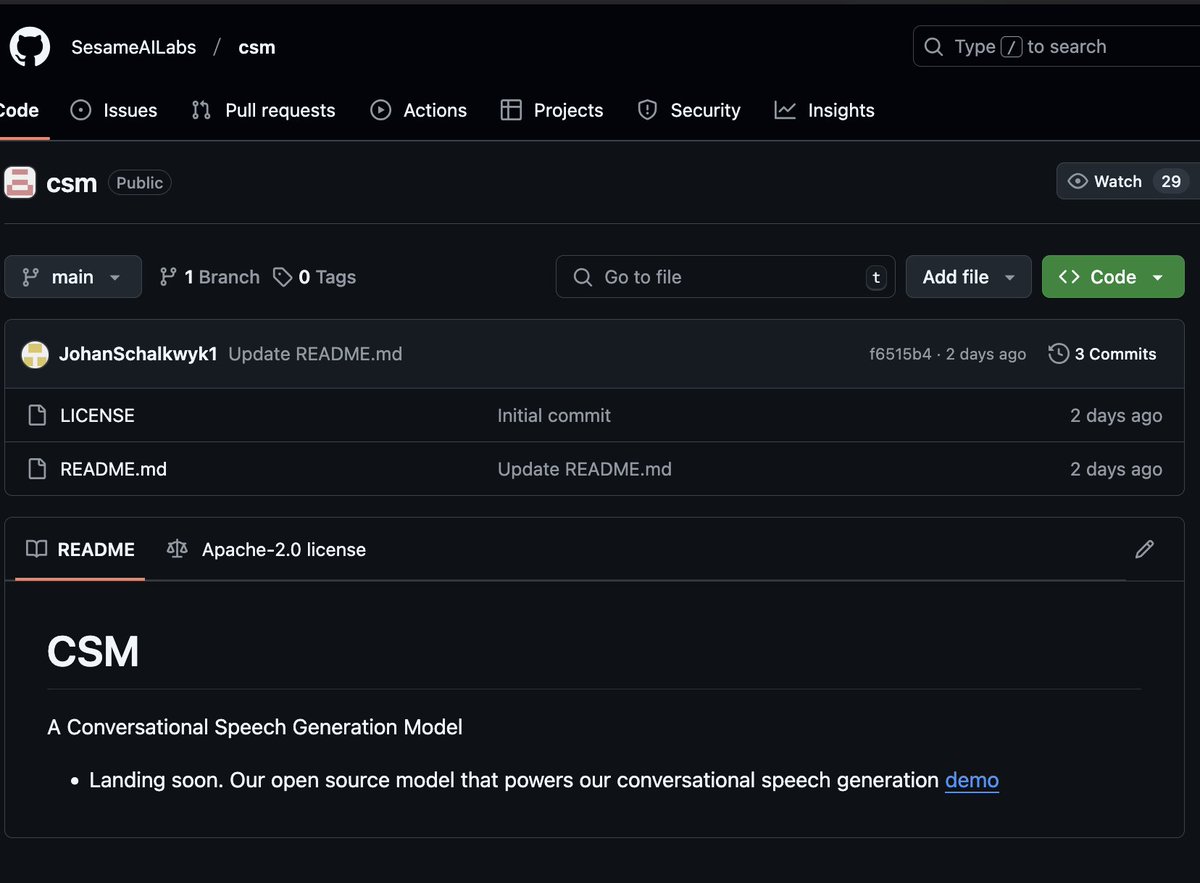
Task: Open the GitHub home via the logo icon
Action: coord(29,46)
